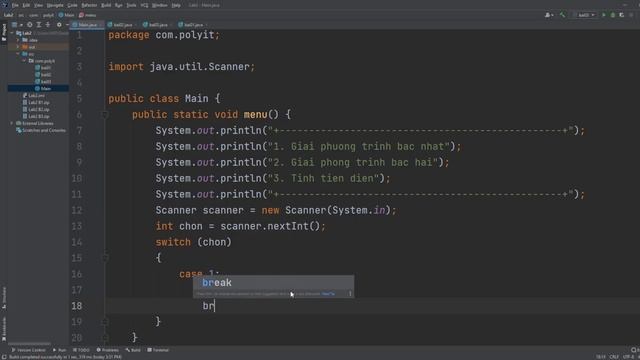Open the completion popup options dots

tap(350, 293)
